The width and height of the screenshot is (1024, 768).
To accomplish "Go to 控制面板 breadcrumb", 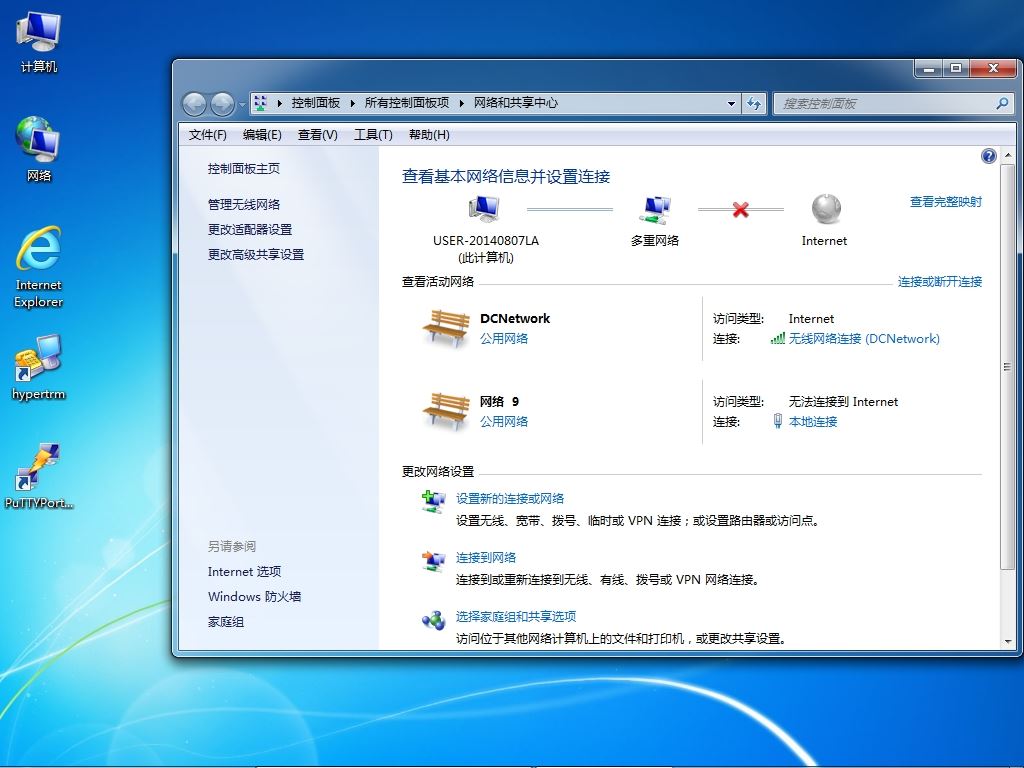I will click(x=315, y=103).
